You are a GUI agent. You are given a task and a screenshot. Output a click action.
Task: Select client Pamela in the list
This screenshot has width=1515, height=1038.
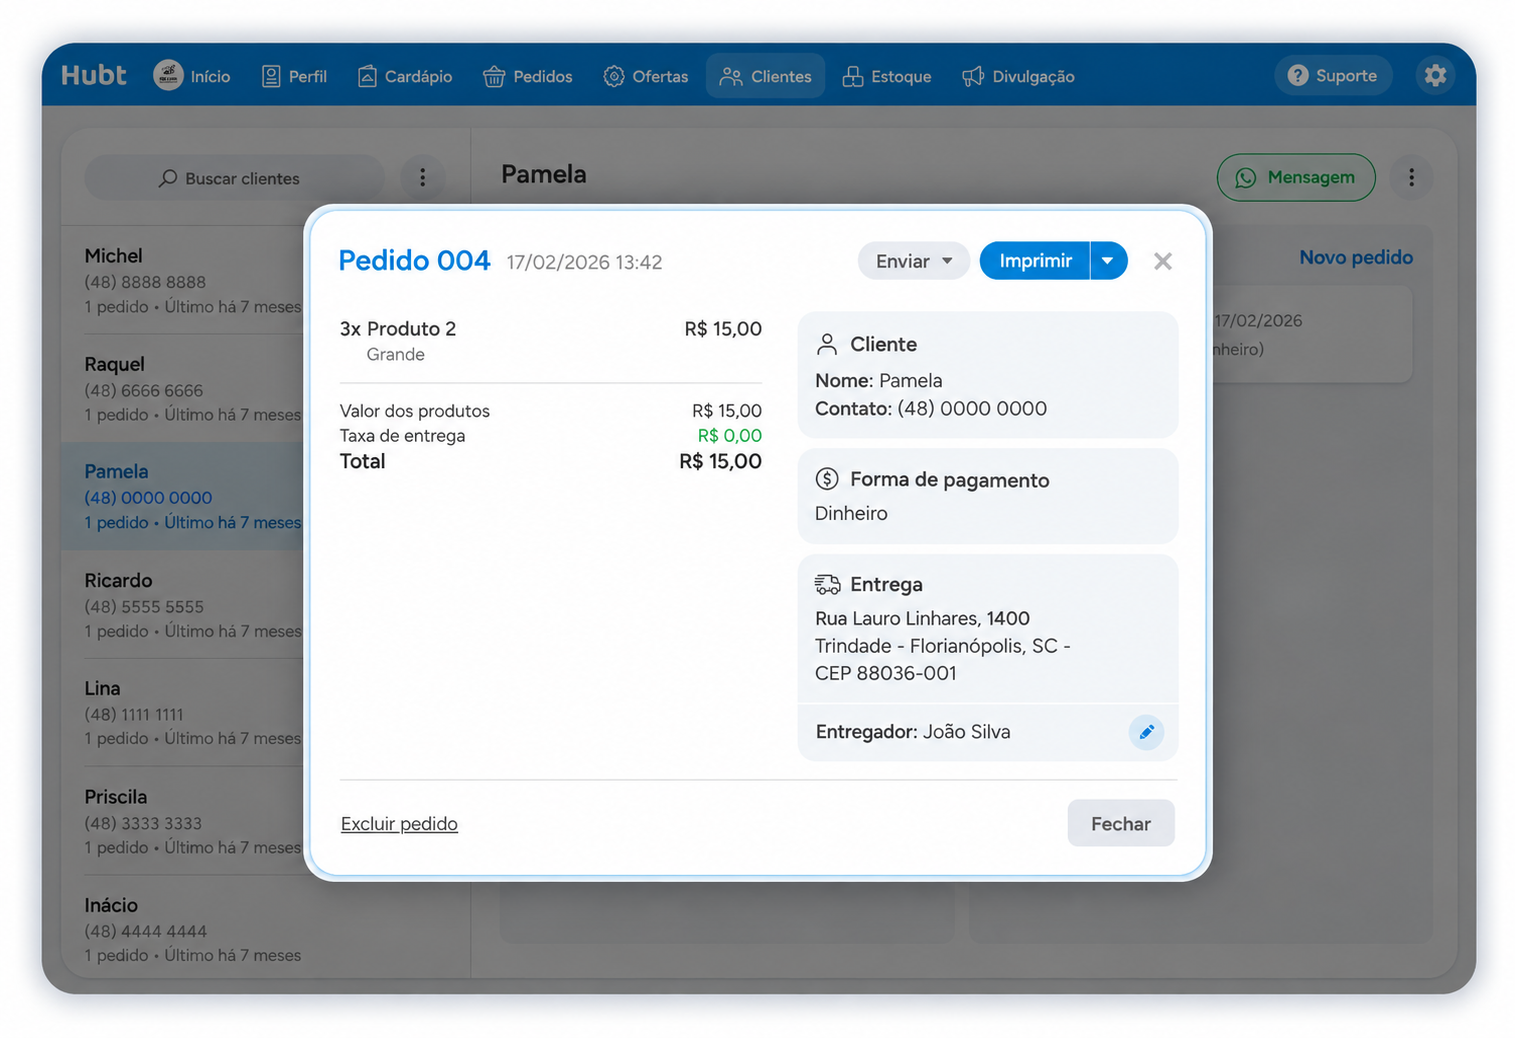(183, 497)
